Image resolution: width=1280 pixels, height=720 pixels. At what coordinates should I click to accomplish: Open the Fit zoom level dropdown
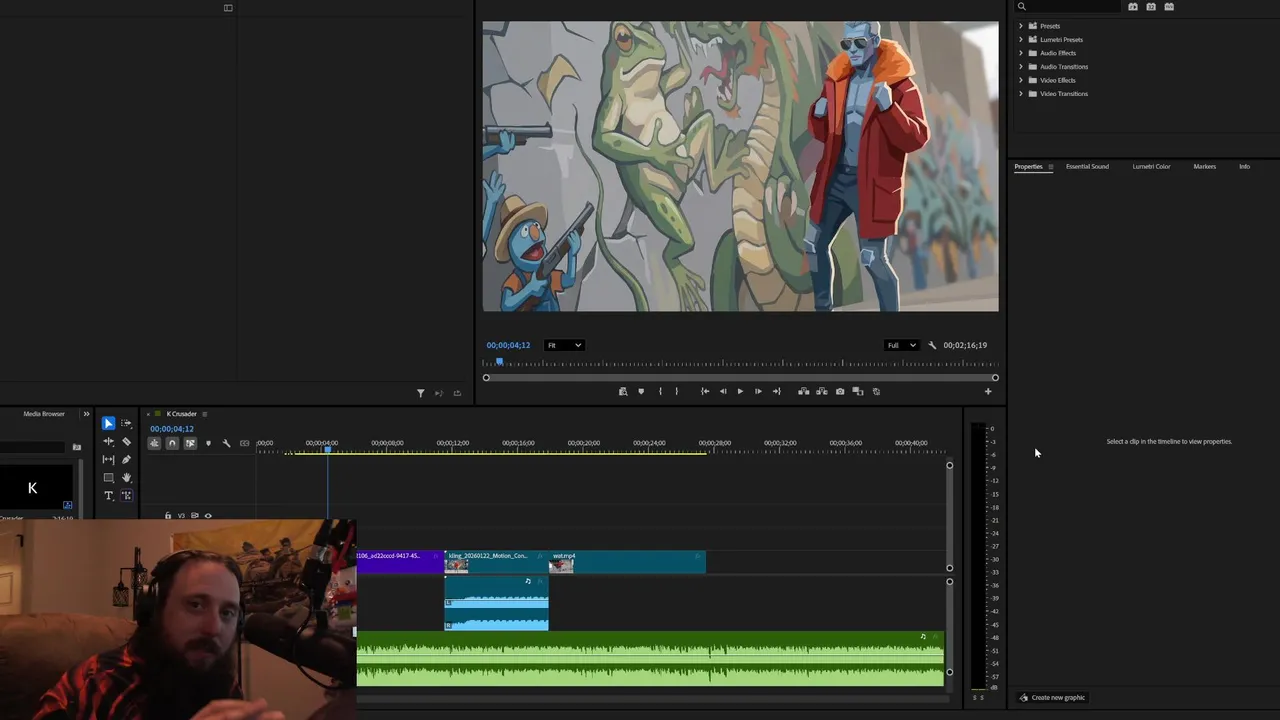coord(563,345)
